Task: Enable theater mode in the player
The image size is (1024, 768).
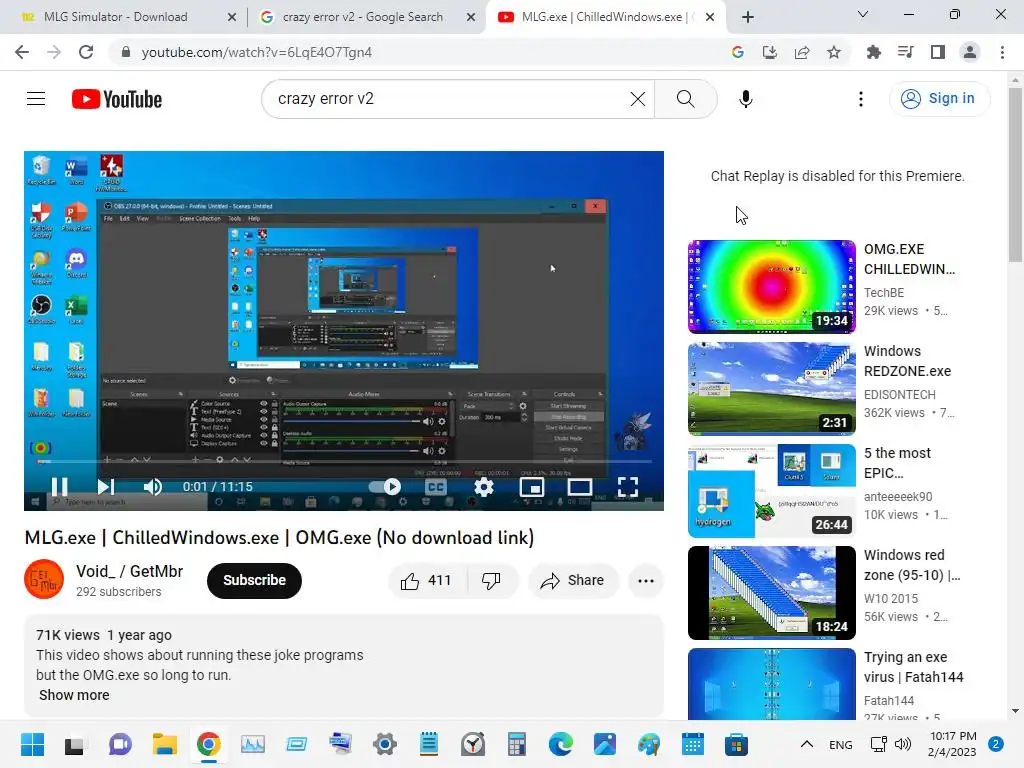Action: (x=579, y=487)
